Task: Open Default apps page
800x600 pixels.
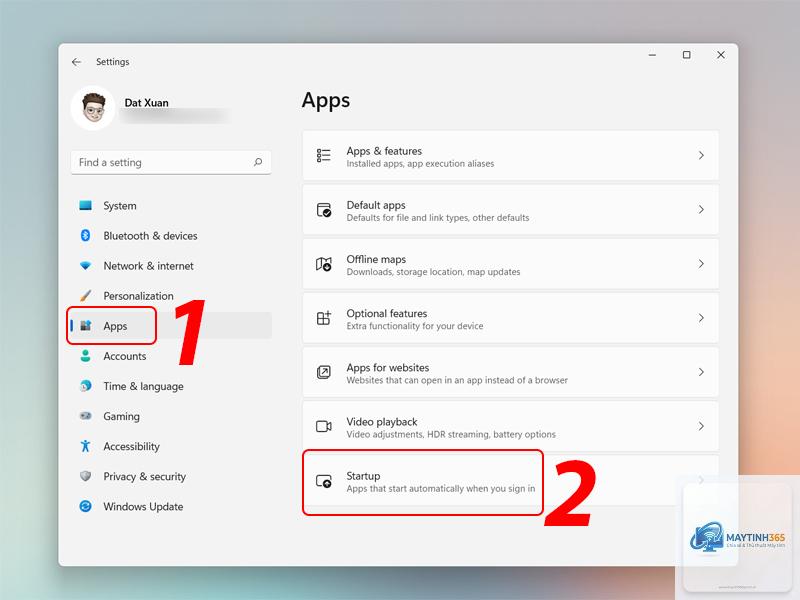Action: [x=511, y=210]
